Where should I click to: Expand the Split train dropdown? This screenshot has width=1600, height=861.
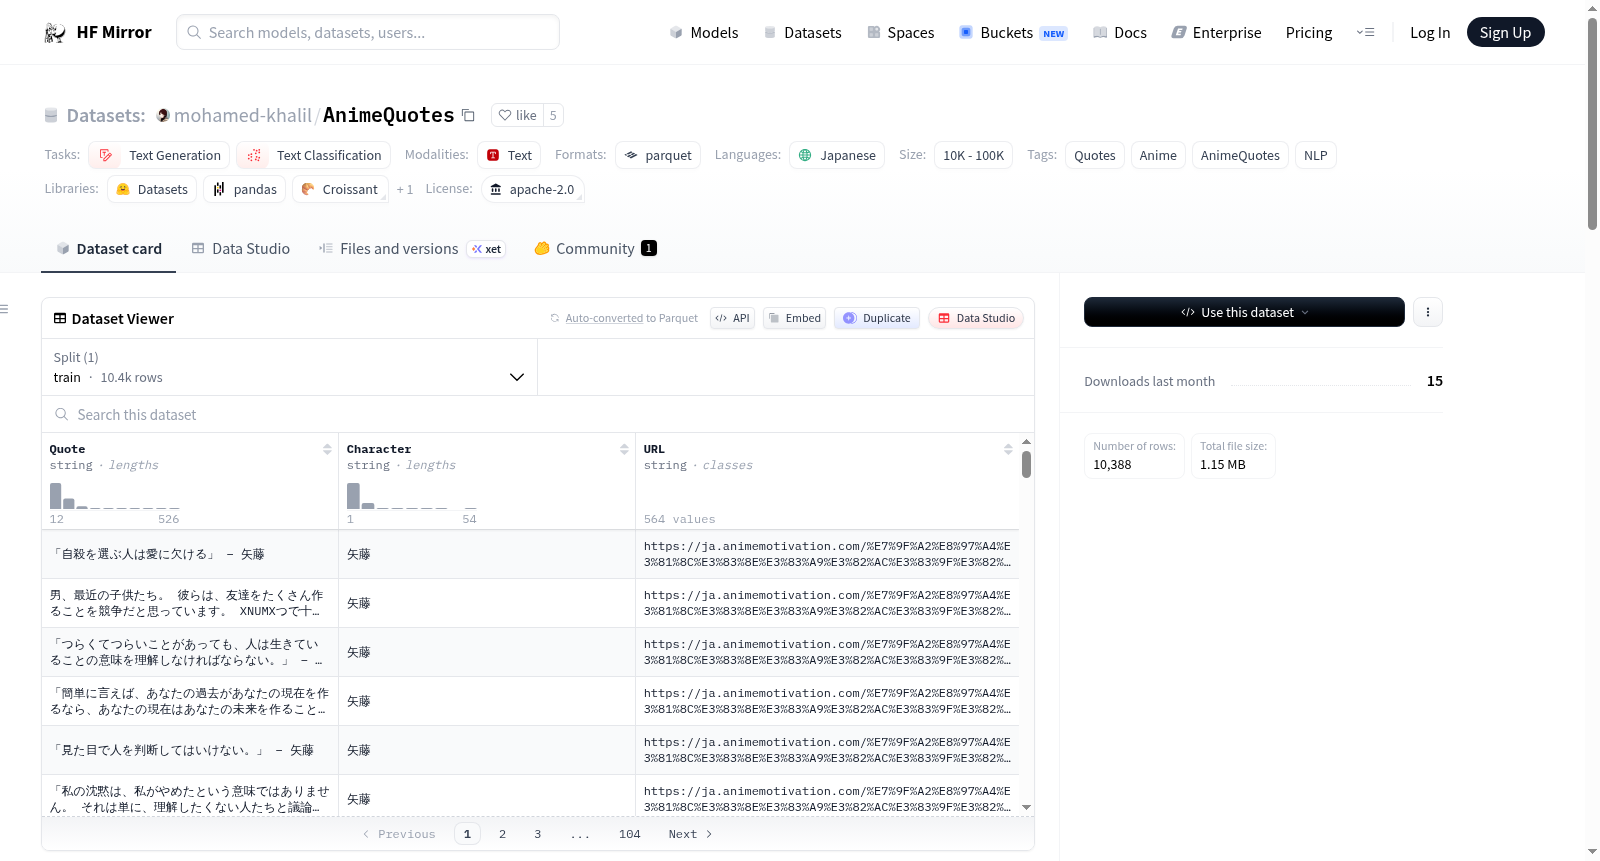point(289,367)
